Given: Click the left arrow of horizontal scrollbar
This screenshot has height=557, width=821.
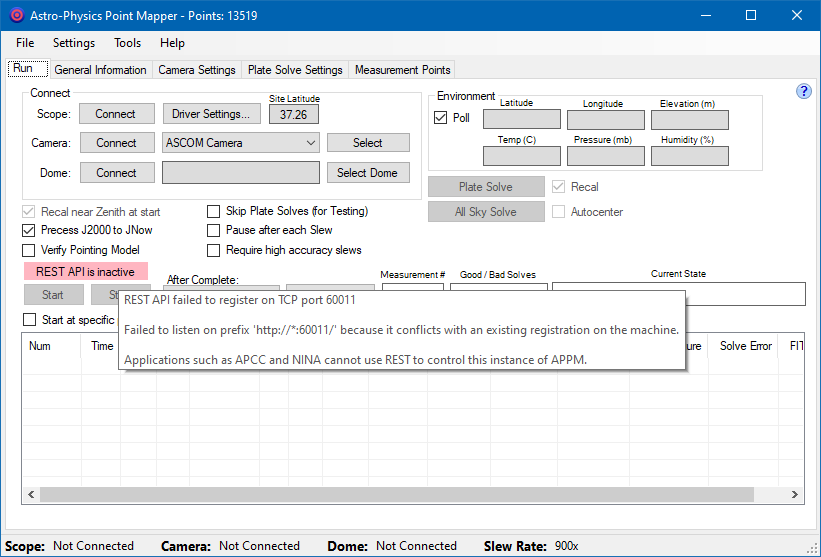Looking at the screenshot, I should 31,494.
